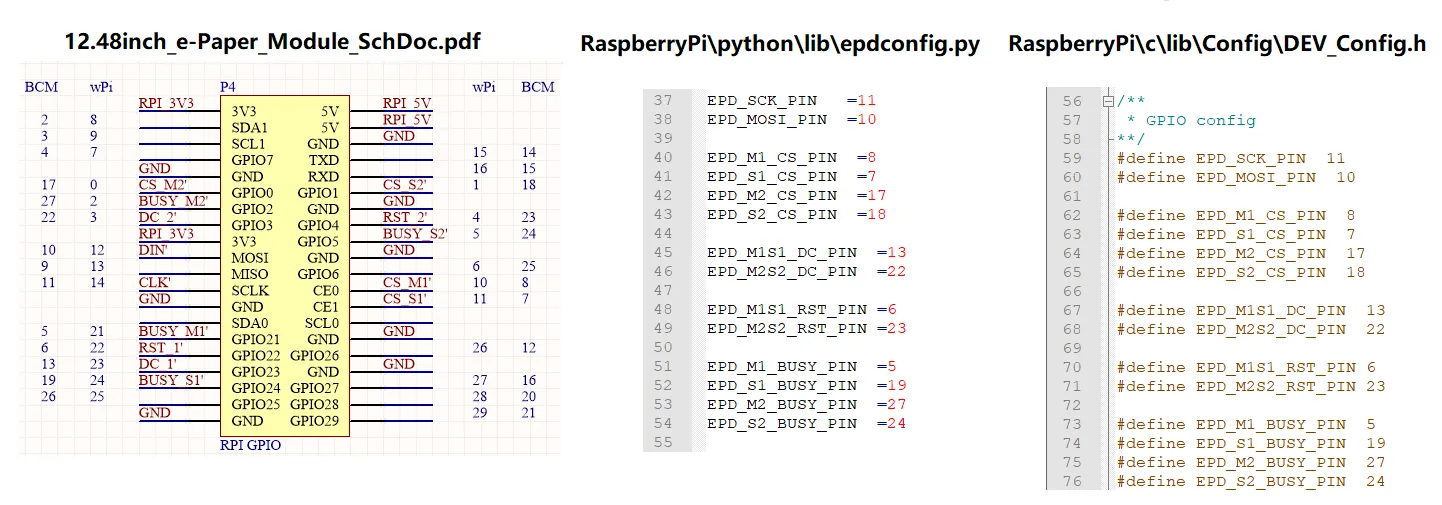Select the DC_1' net label
This screenshot has width=1442, height=505.
(158, 363)
